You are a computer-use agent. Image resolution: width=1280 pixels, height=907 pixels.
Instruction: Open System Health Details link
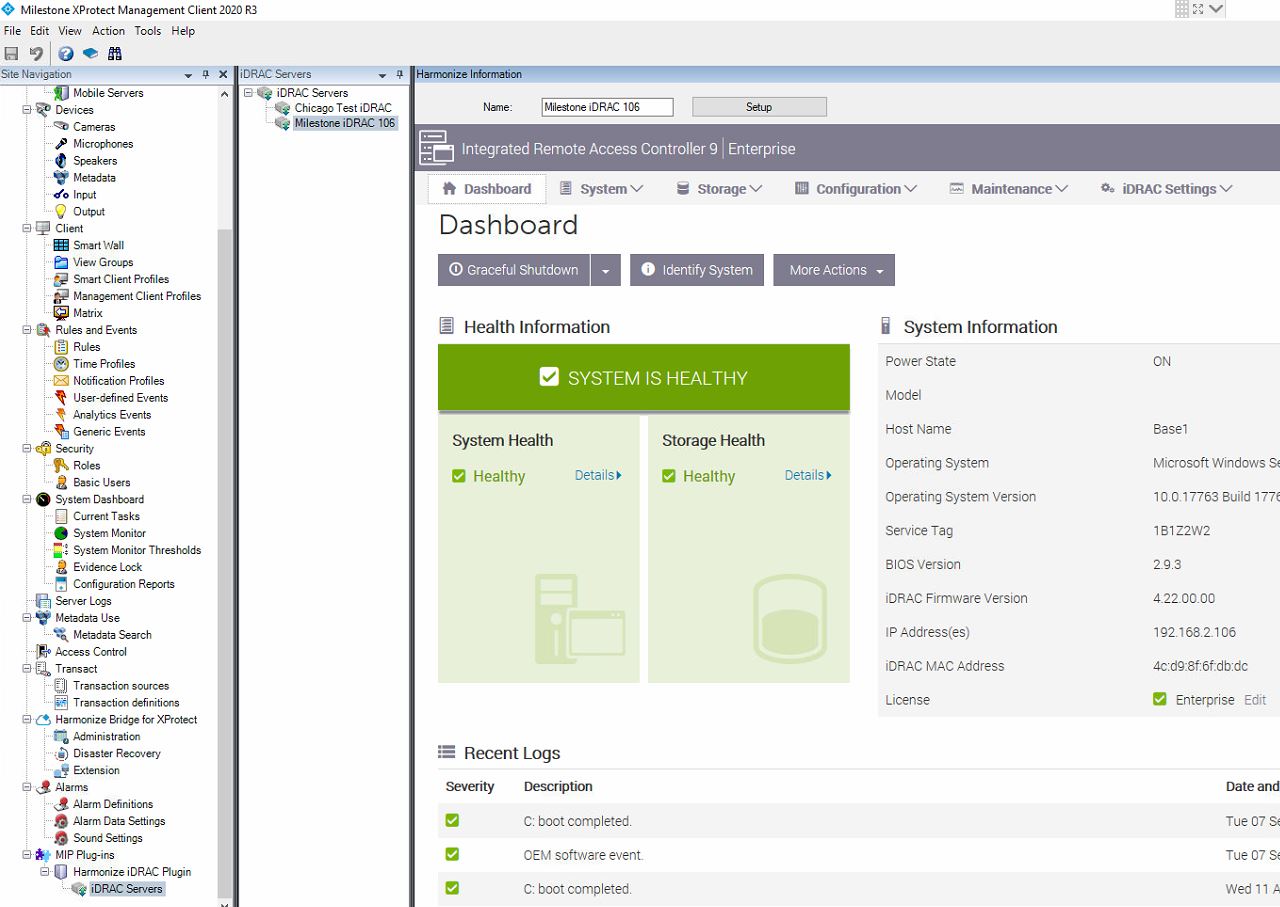click(x=598, y=475)
